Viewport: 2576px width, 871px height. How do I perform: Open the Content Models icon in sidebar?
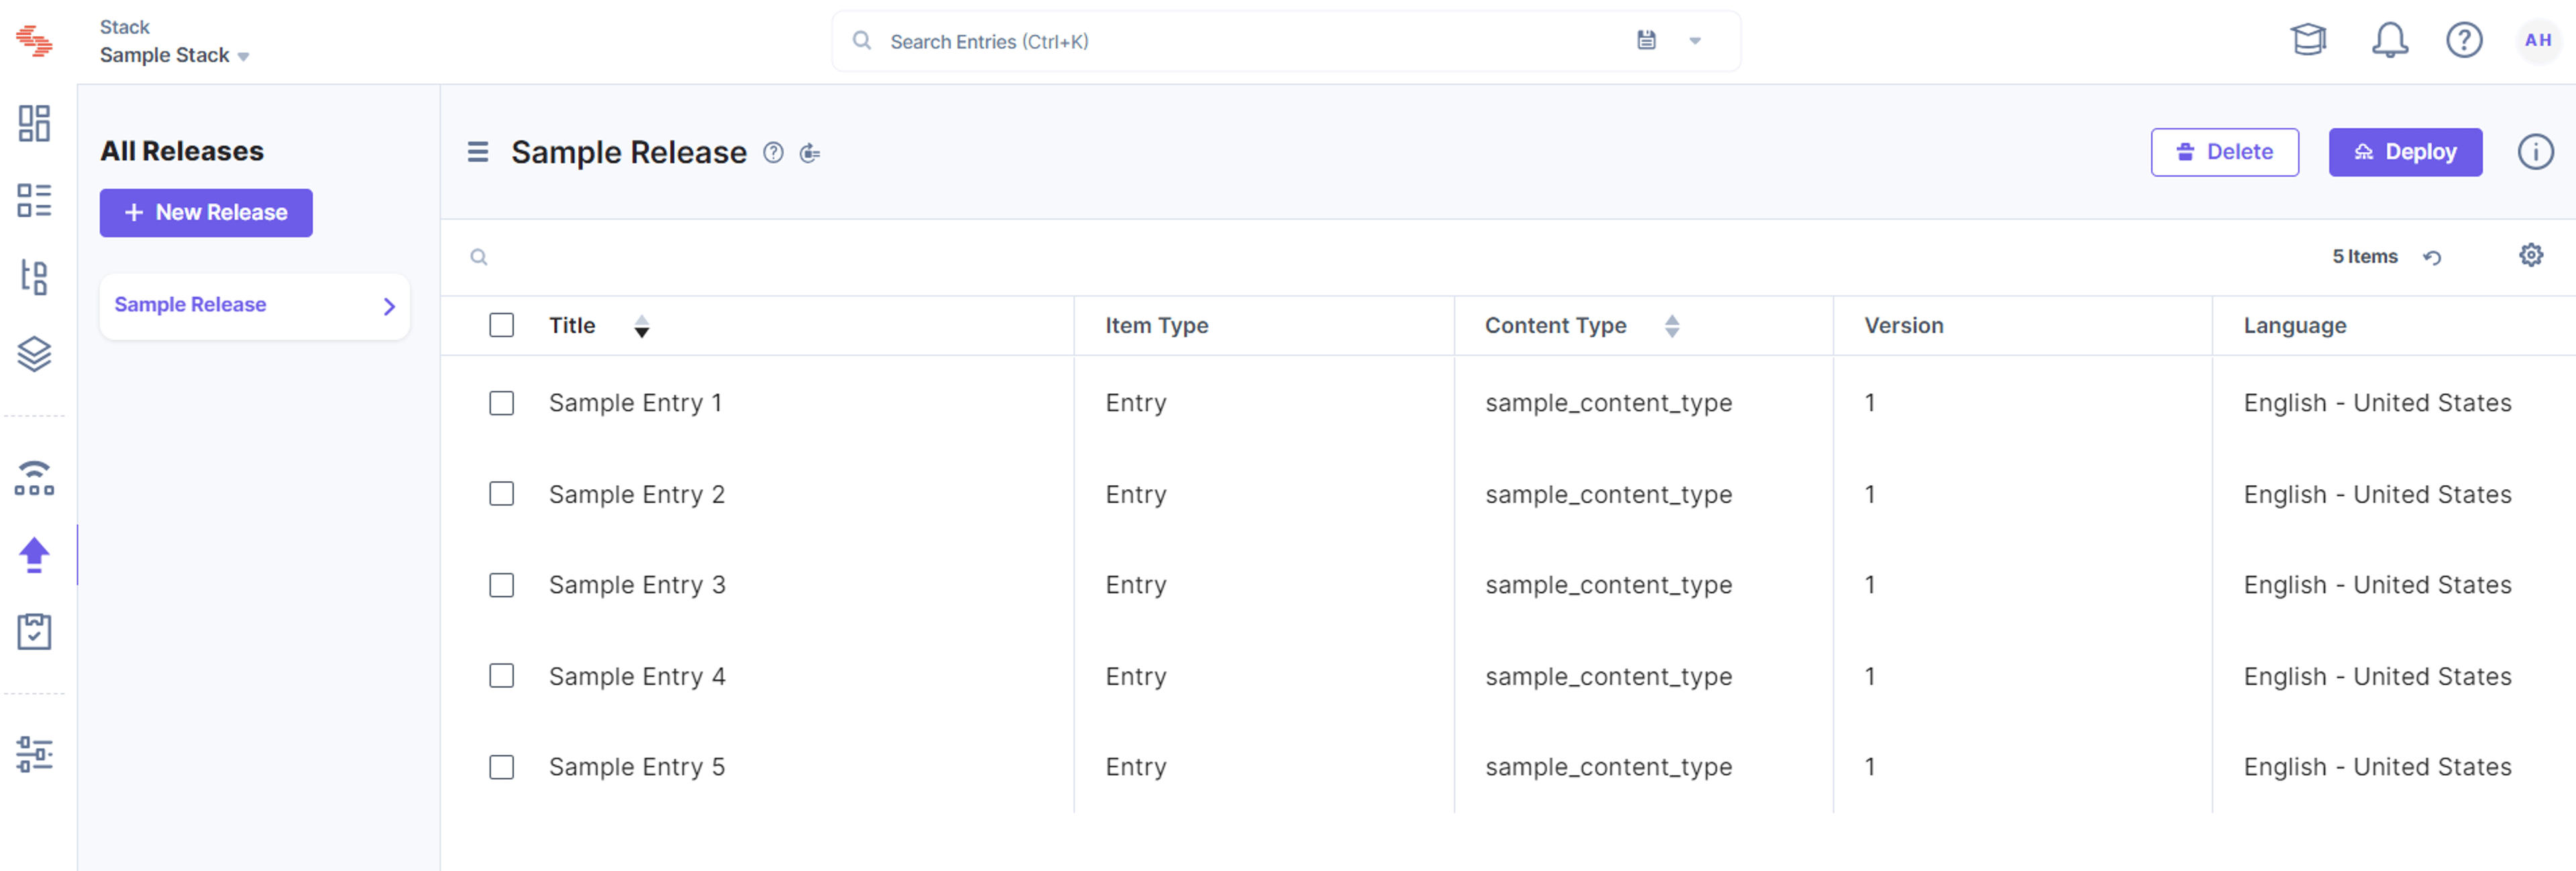[x=34, y=277]
